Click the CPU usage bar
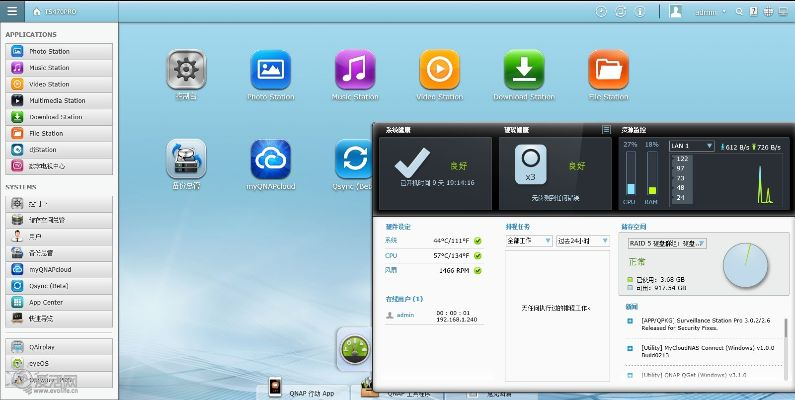The width and height of the screenshot is (795, 400). coord(630,173)
